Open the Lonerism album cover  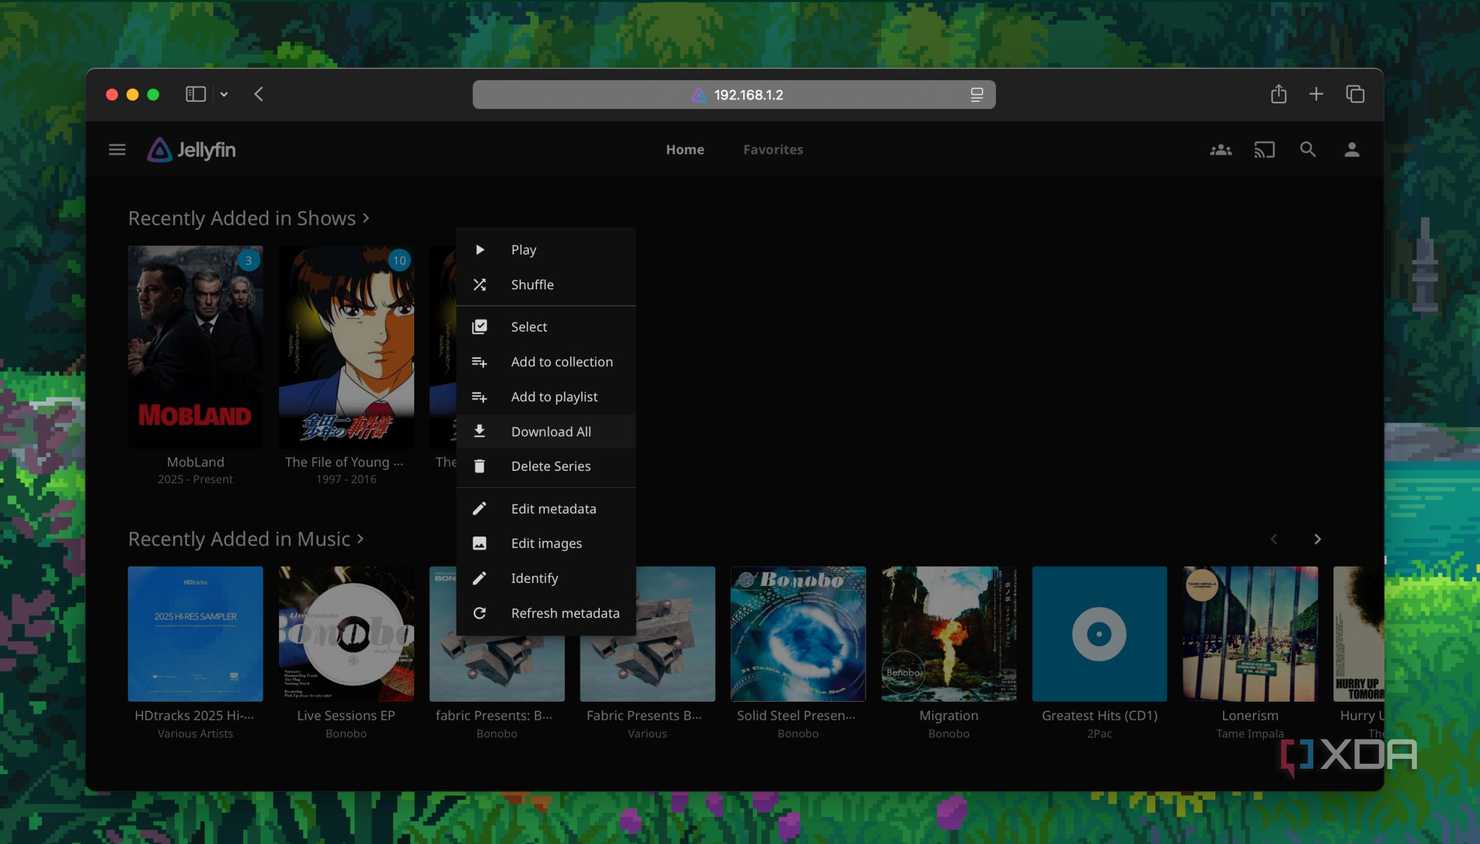click(1250, 634)
